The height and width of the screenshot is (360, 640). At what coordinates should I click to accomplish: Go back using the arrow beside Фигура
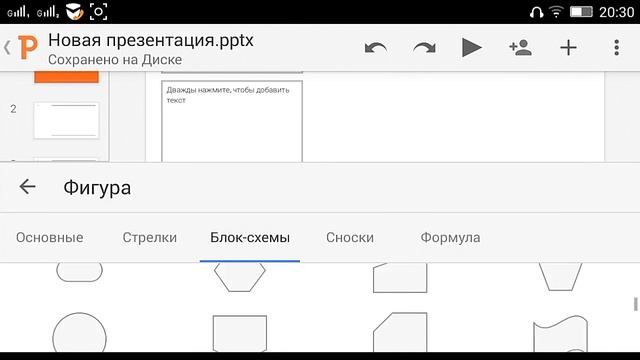tap(27, 187)
